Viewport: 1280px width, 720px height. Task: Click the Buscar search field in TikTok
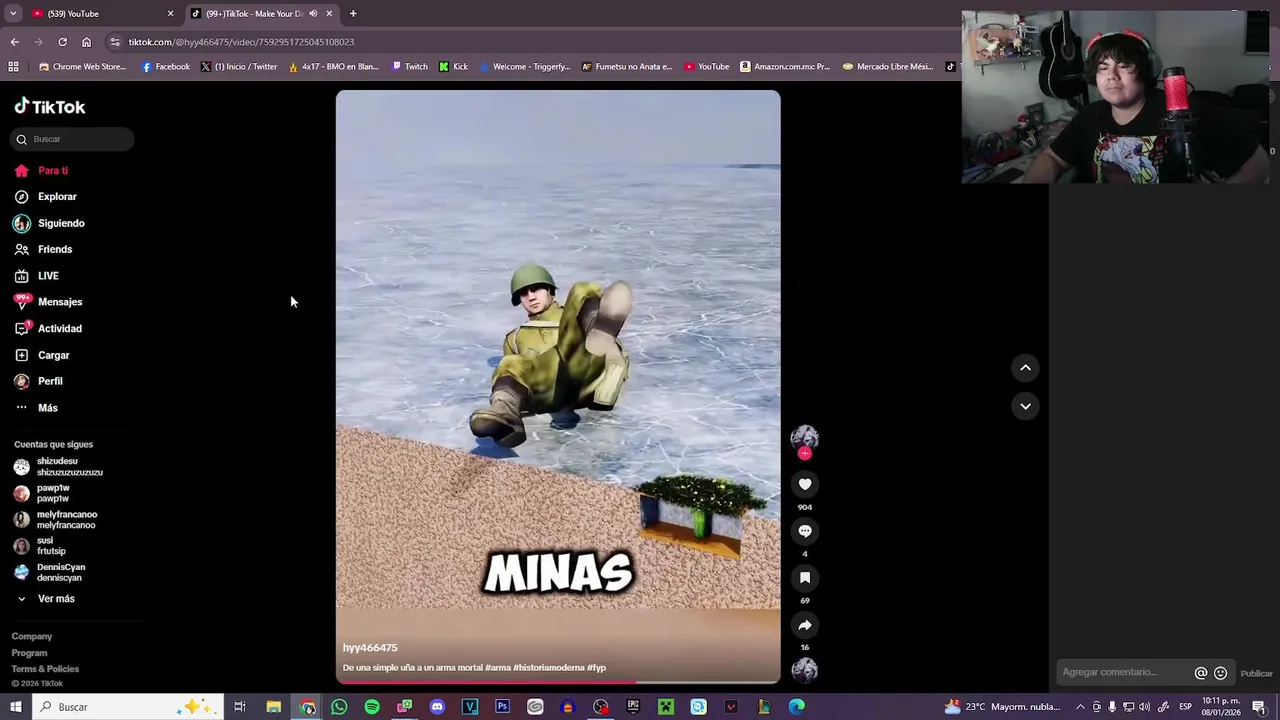tap(72, 139)
